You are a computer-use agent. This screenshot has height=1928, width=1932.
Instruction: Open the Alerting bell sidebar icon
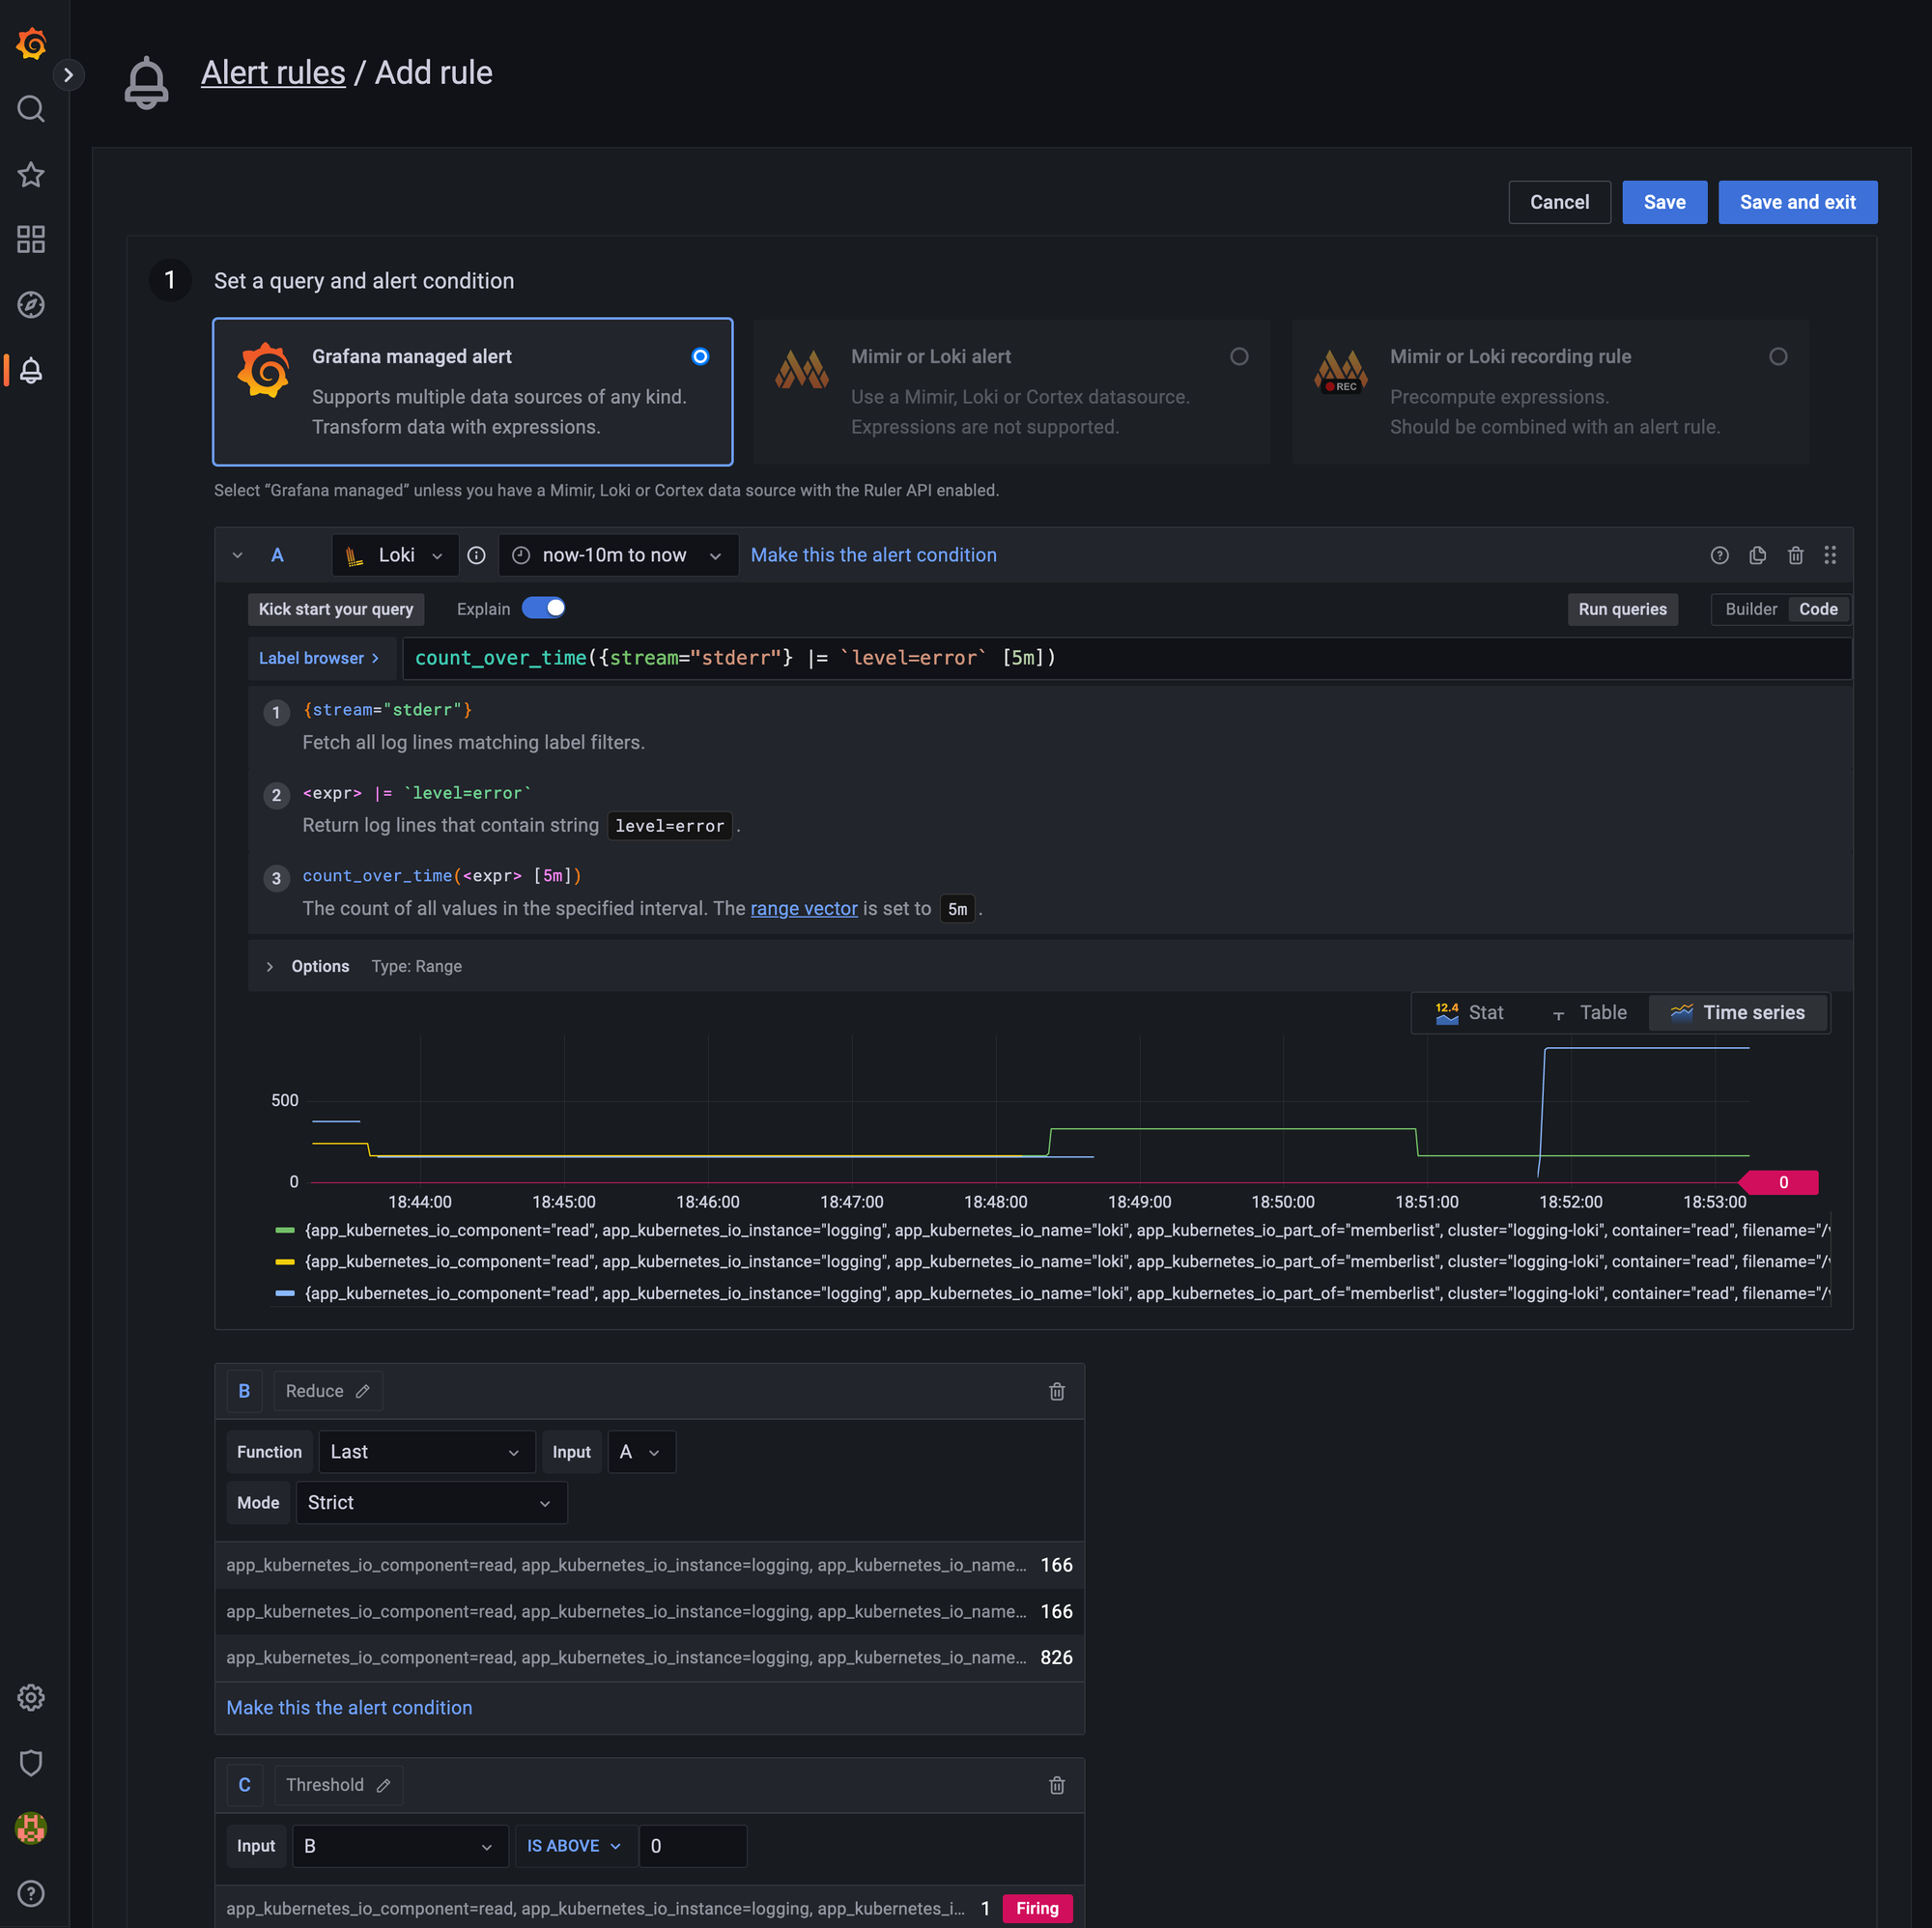31,370
